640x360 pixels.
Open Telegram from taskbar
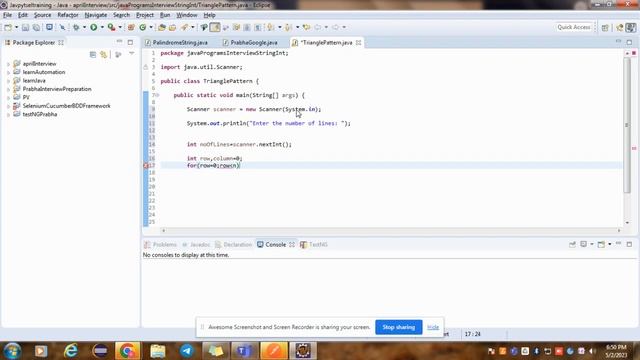coord(187,351)
